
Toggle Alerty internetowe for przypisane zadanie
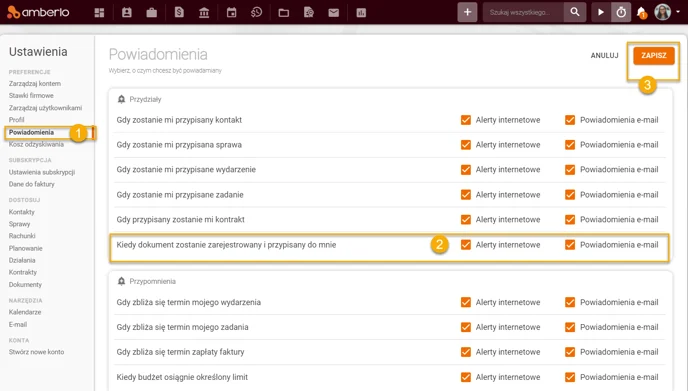tap(466, 194)
